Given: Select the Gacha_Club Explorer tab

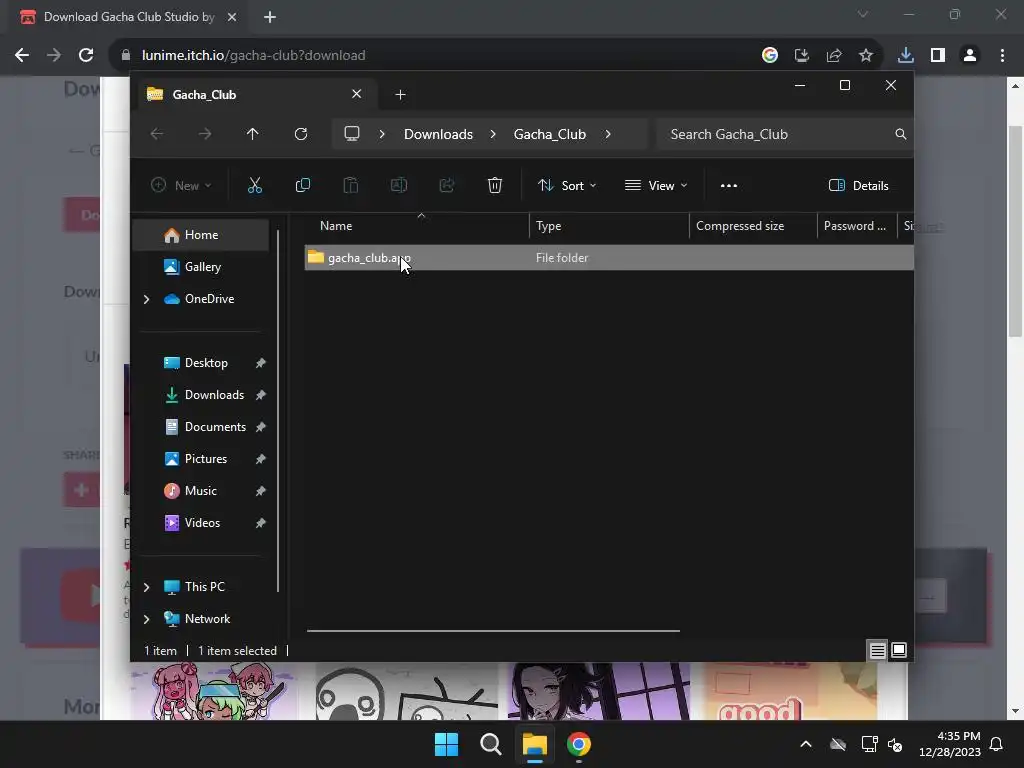Looking at the screenshot, I should 255,95.
